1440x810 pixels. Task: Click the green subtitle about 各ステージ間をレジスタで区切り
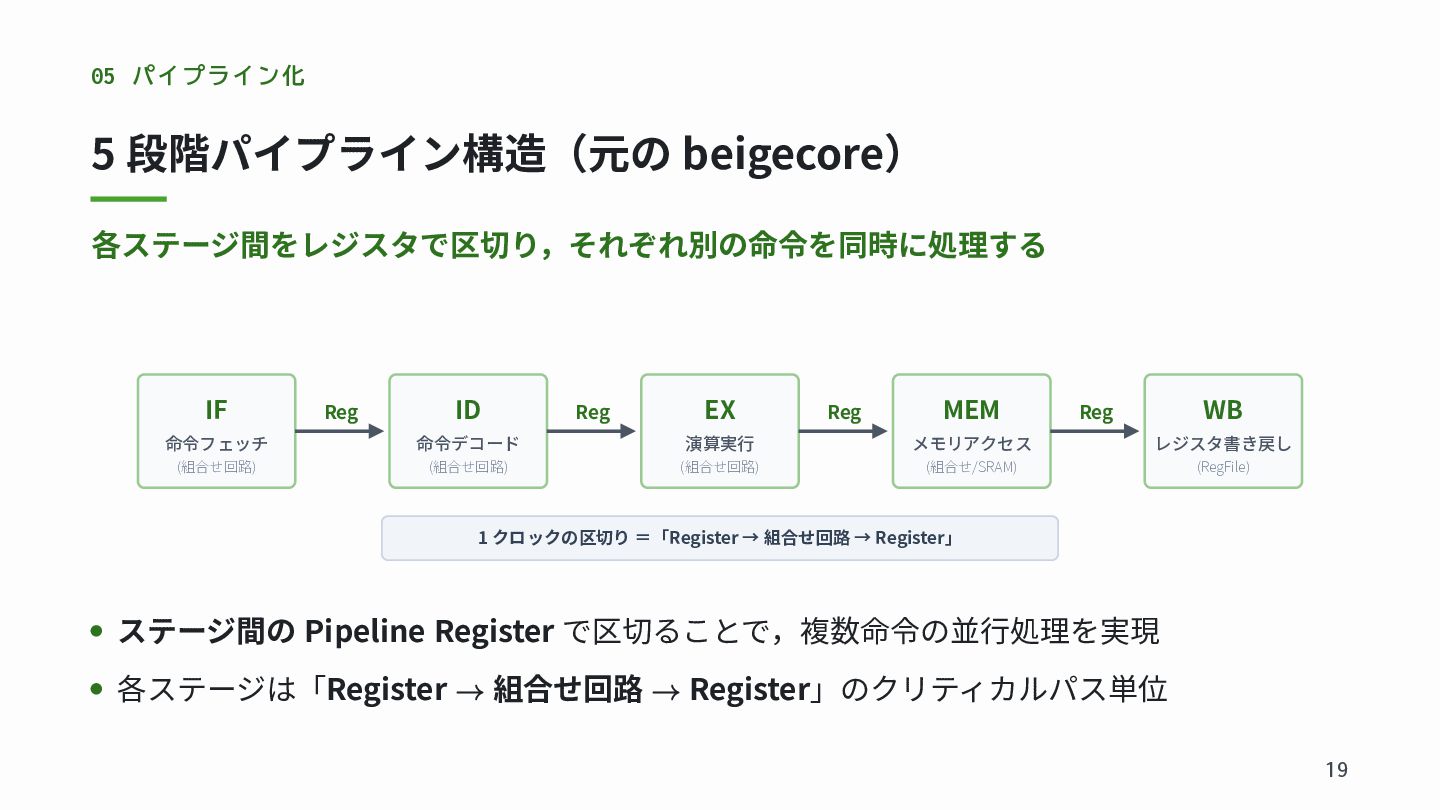click(x=568, y=245)
